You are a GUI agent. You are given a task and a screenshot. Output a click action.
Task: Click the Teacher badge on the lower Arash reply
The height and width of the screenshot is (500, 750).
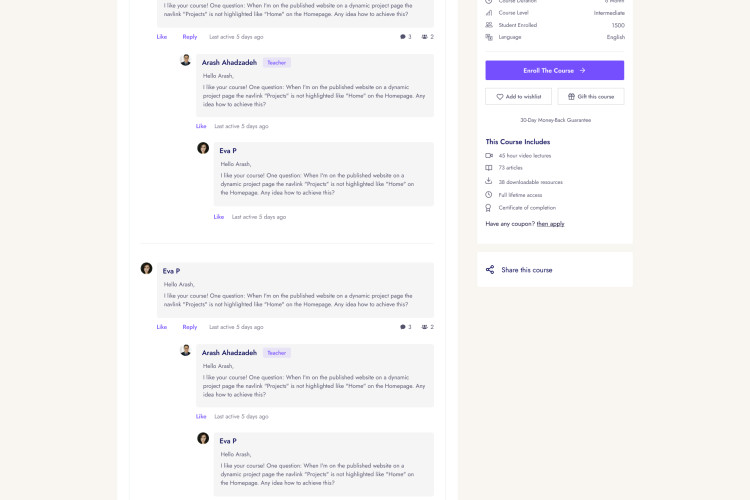(x=277, y=353)
